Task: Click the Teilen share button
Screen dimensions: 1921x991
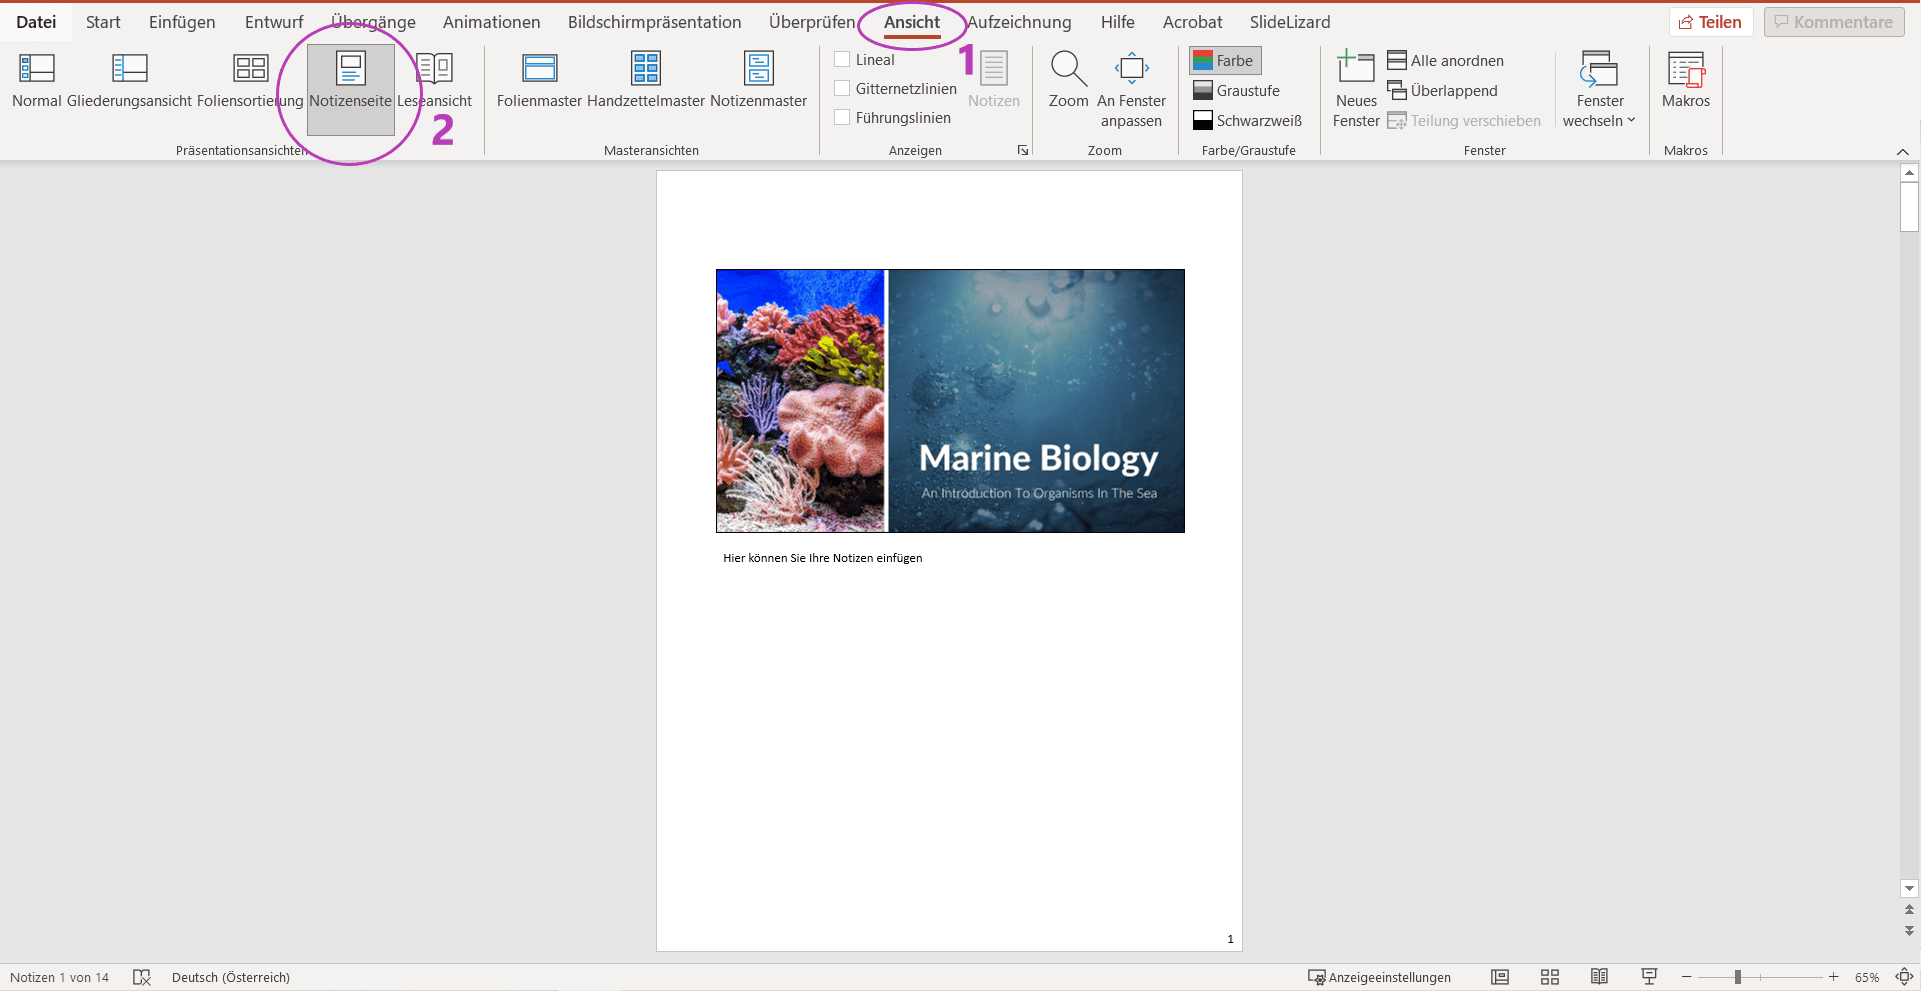Action: coord(1711,22)
